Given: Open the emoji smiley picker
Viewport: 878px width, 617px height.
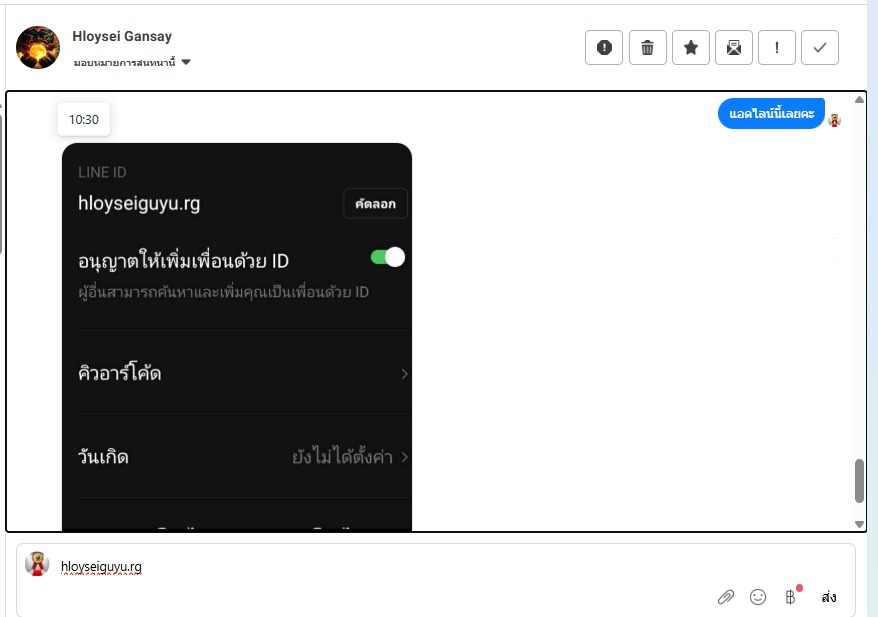Looking at the screenshot, I should click(758, 597).
